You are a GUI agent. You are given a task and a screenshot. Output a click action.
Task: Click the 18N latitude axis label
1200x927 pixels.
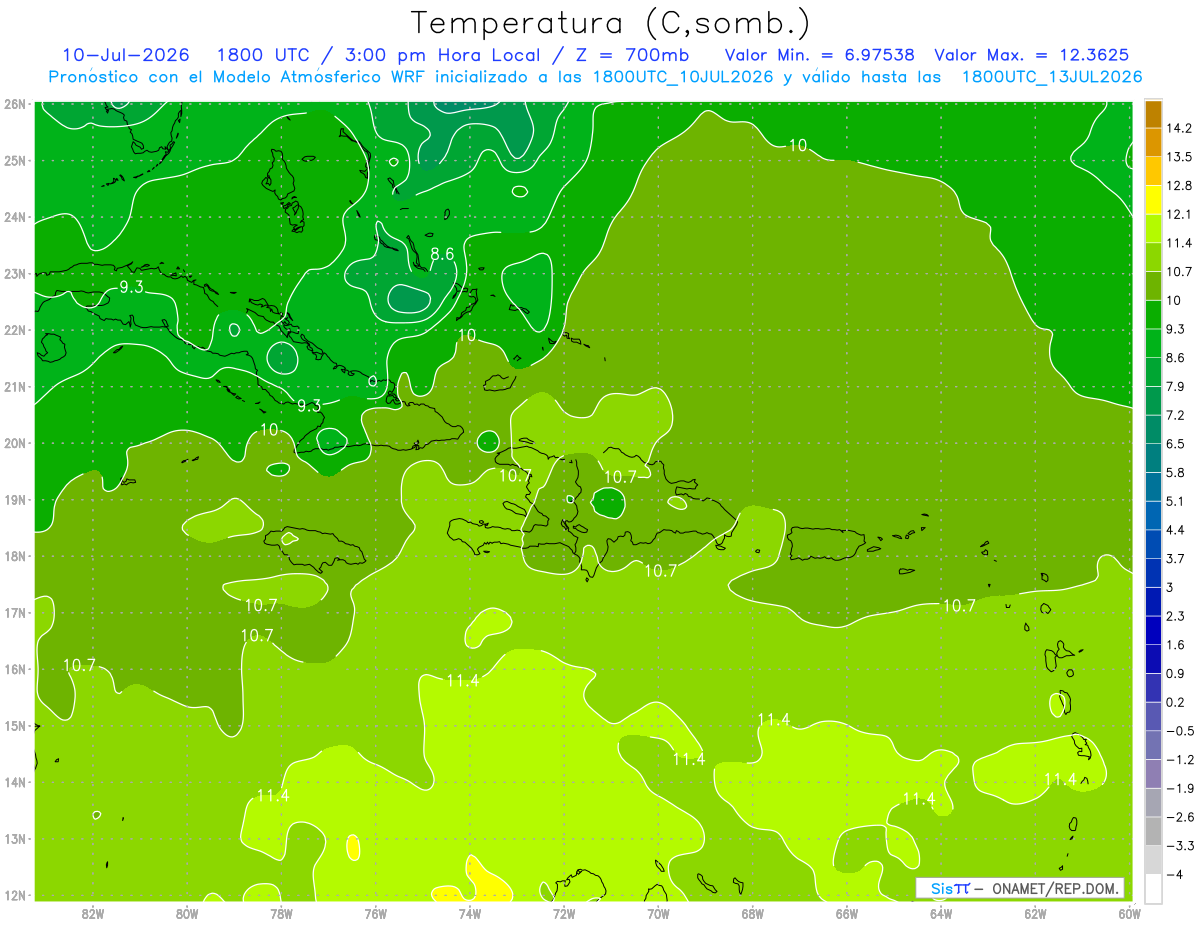coord(15,555)
